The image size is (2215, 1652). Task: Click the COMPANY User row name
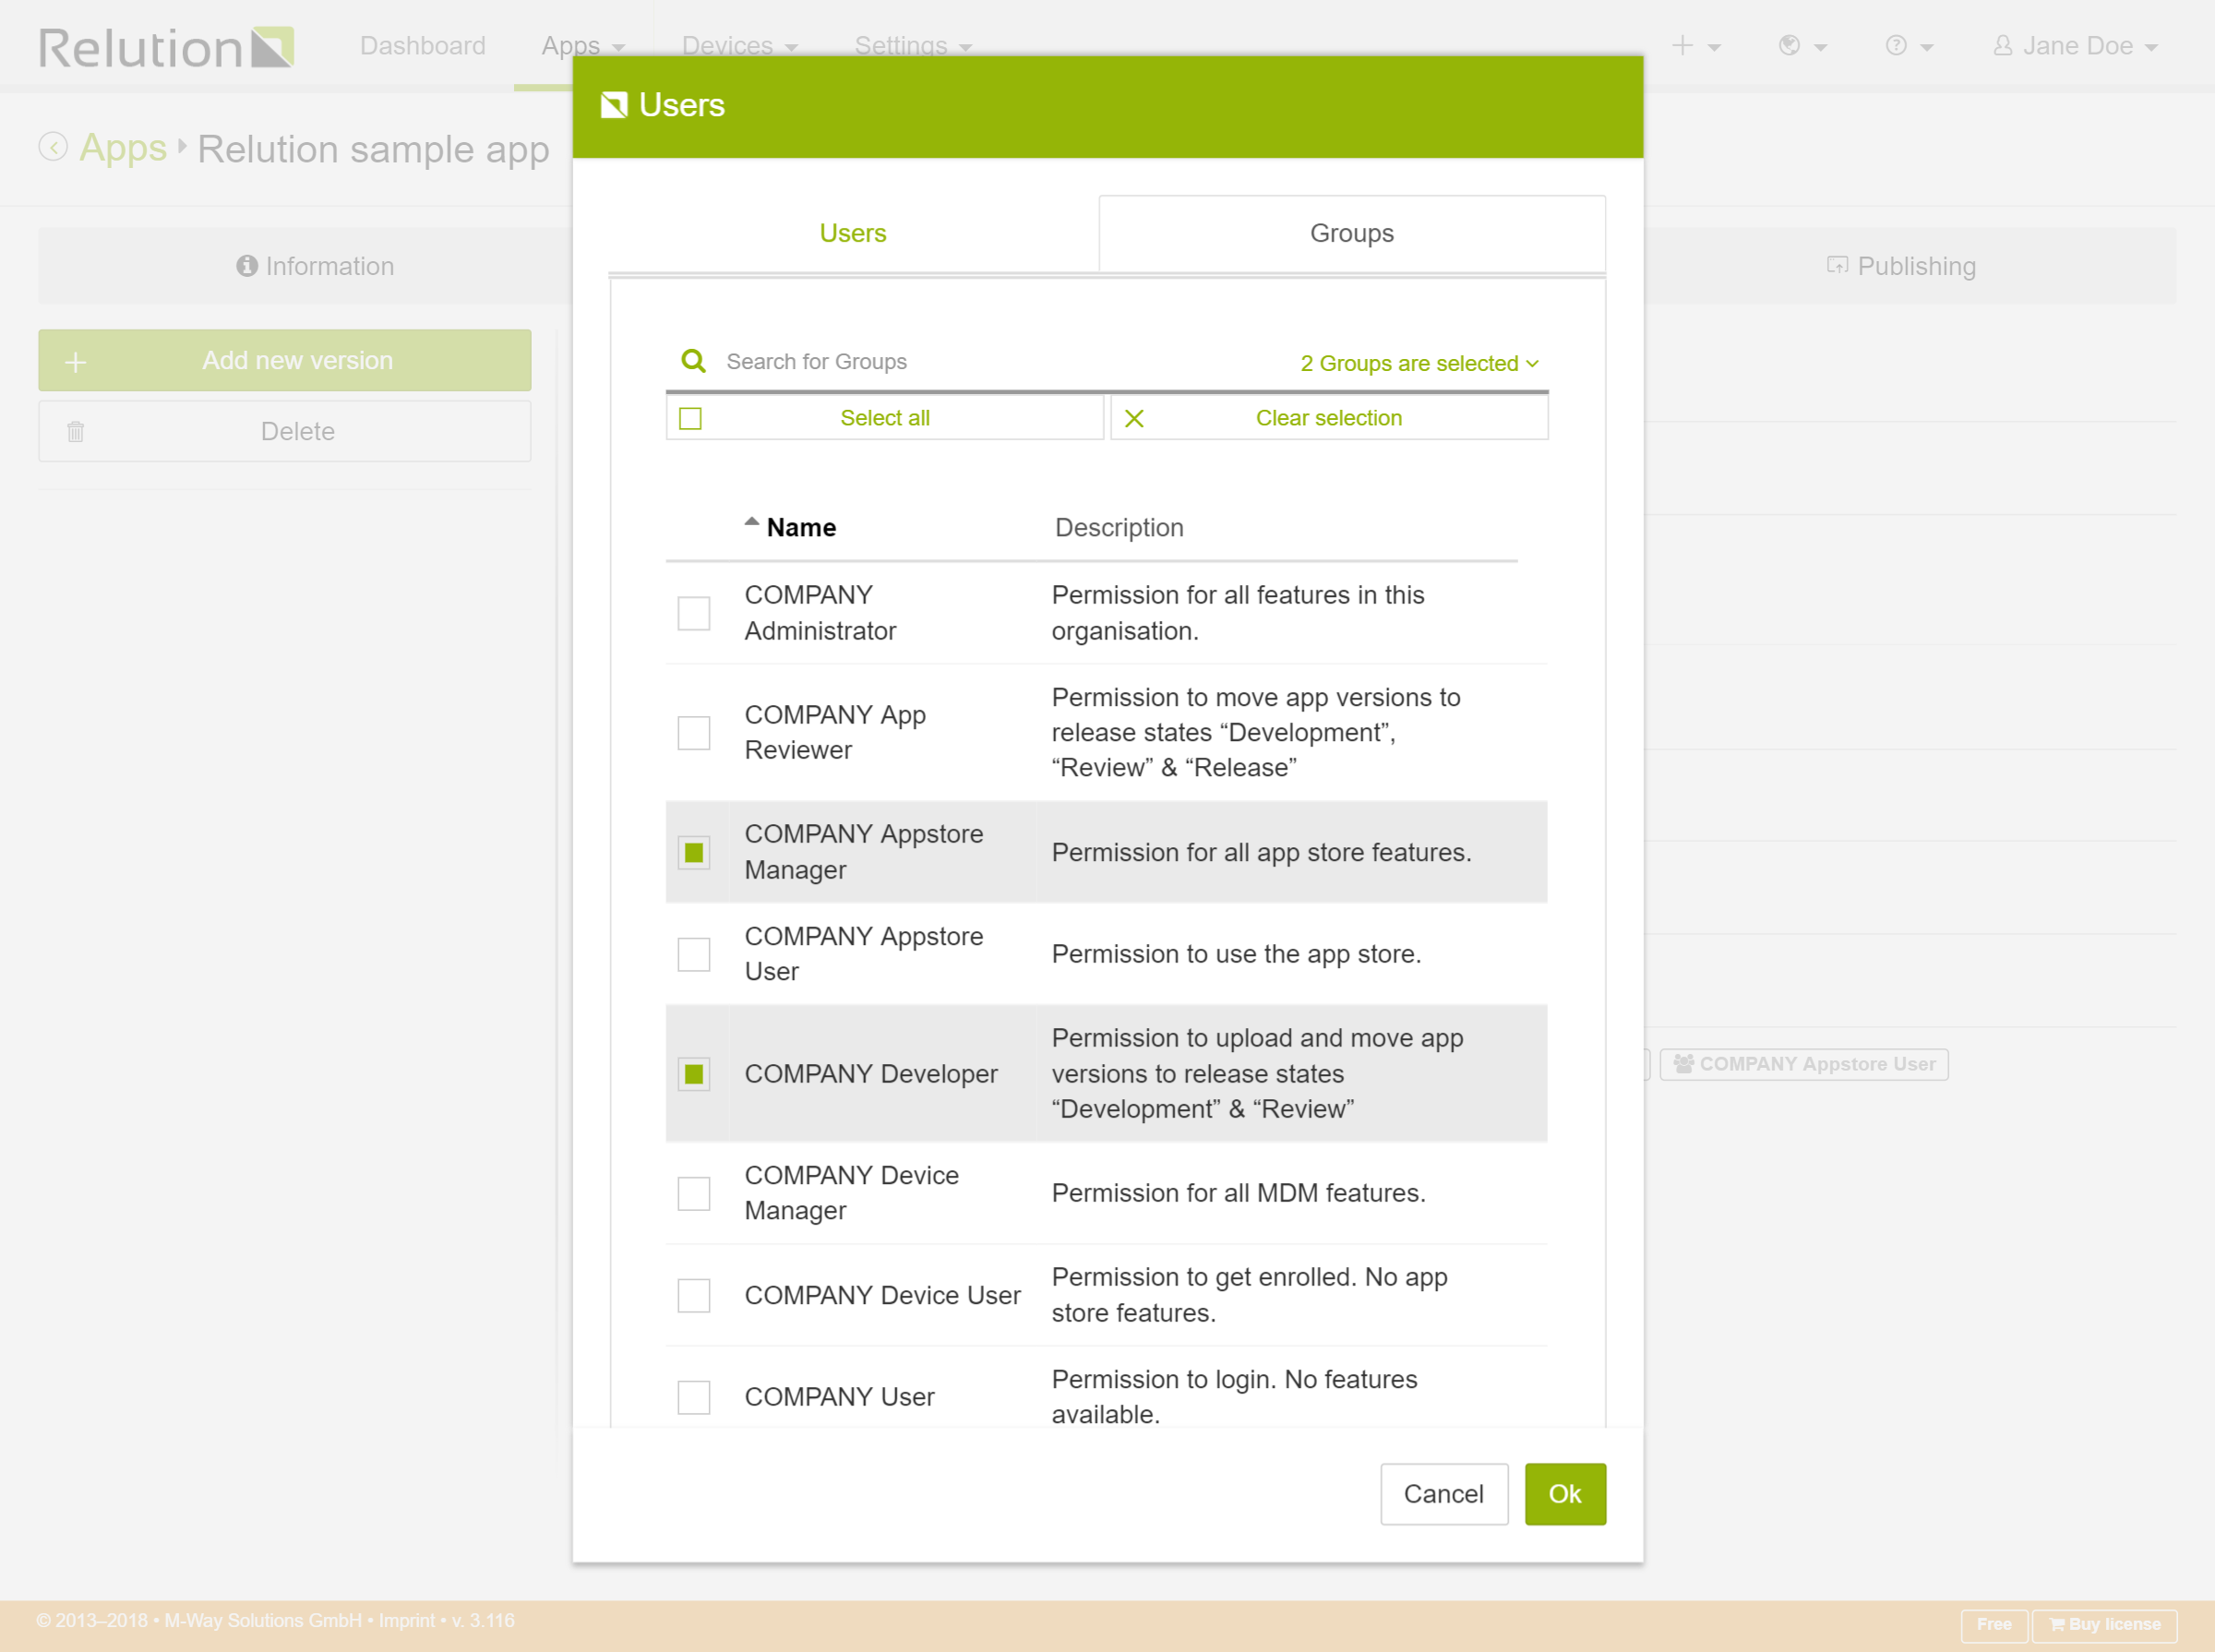839,1397
